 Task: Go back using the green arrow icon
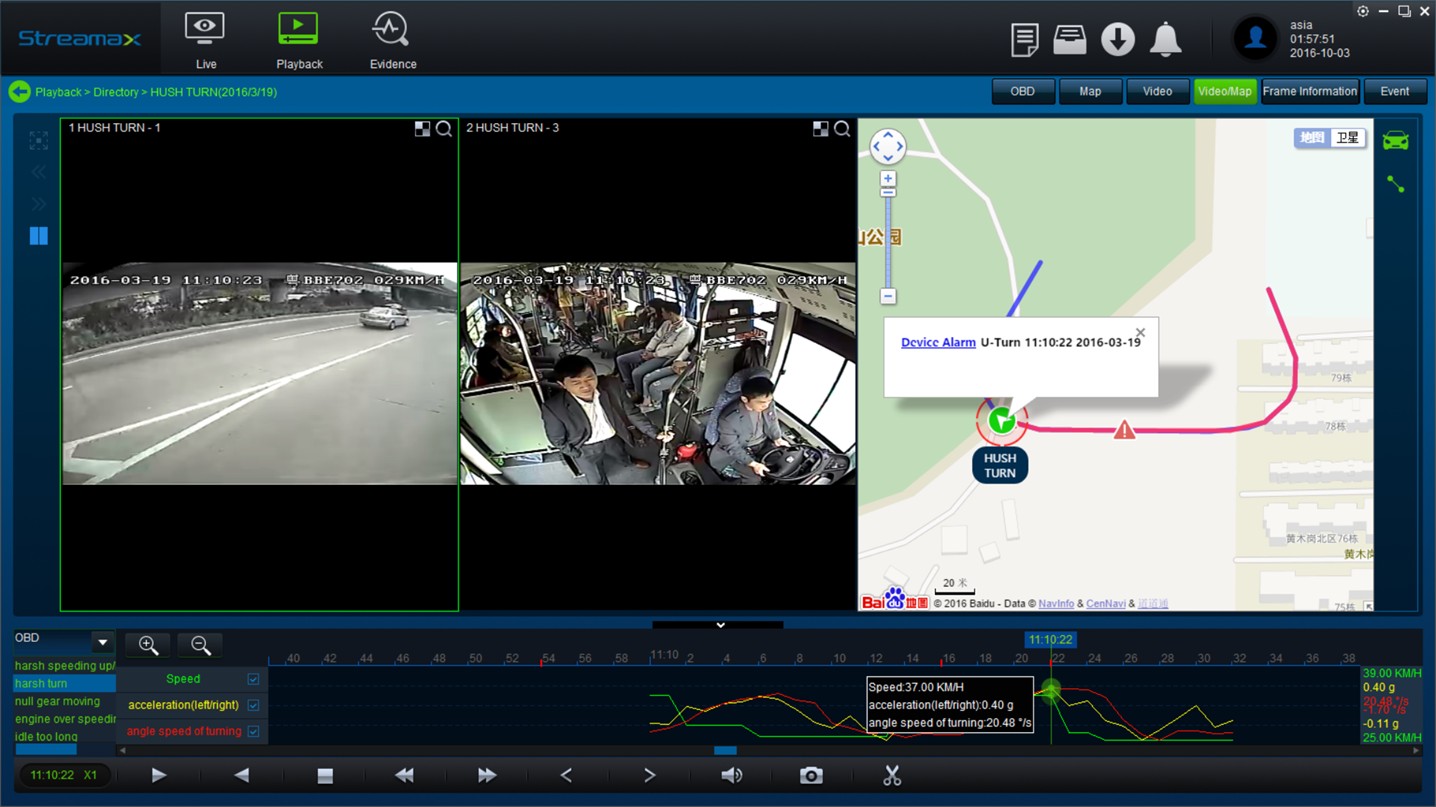[x=19, y=92]
